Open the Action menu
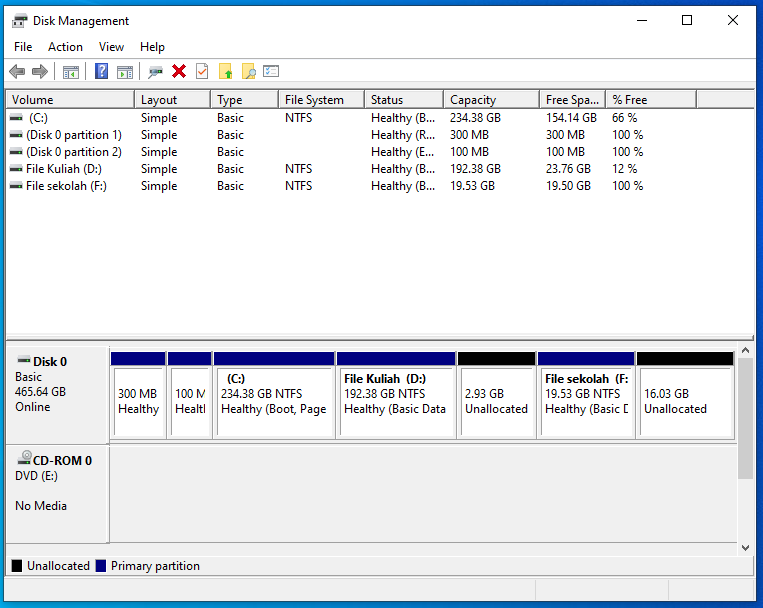Viewport: 763px width, 608px height. click(x=66, y=47)
